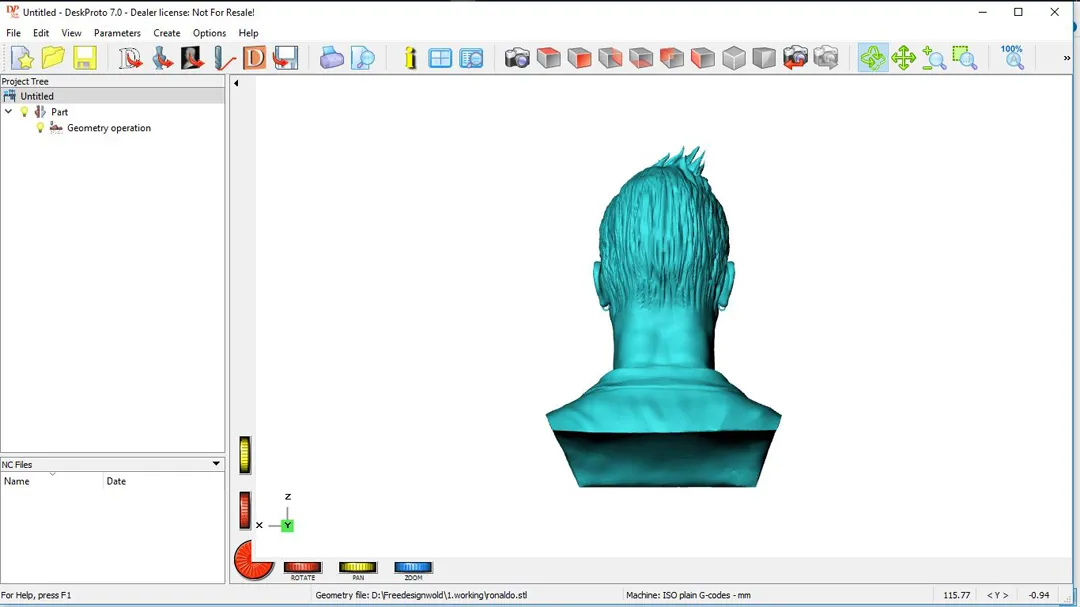1080x607 pixels.
Task: Collapse the Part tree node
Action: click(9, 112)
